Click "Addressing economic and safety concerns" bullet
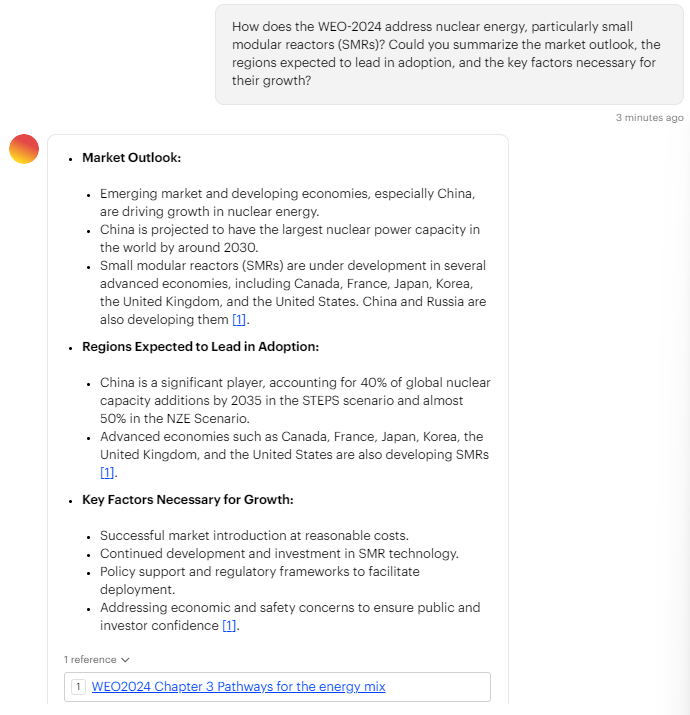Screen dimensions: 690x715 (289, 616)
